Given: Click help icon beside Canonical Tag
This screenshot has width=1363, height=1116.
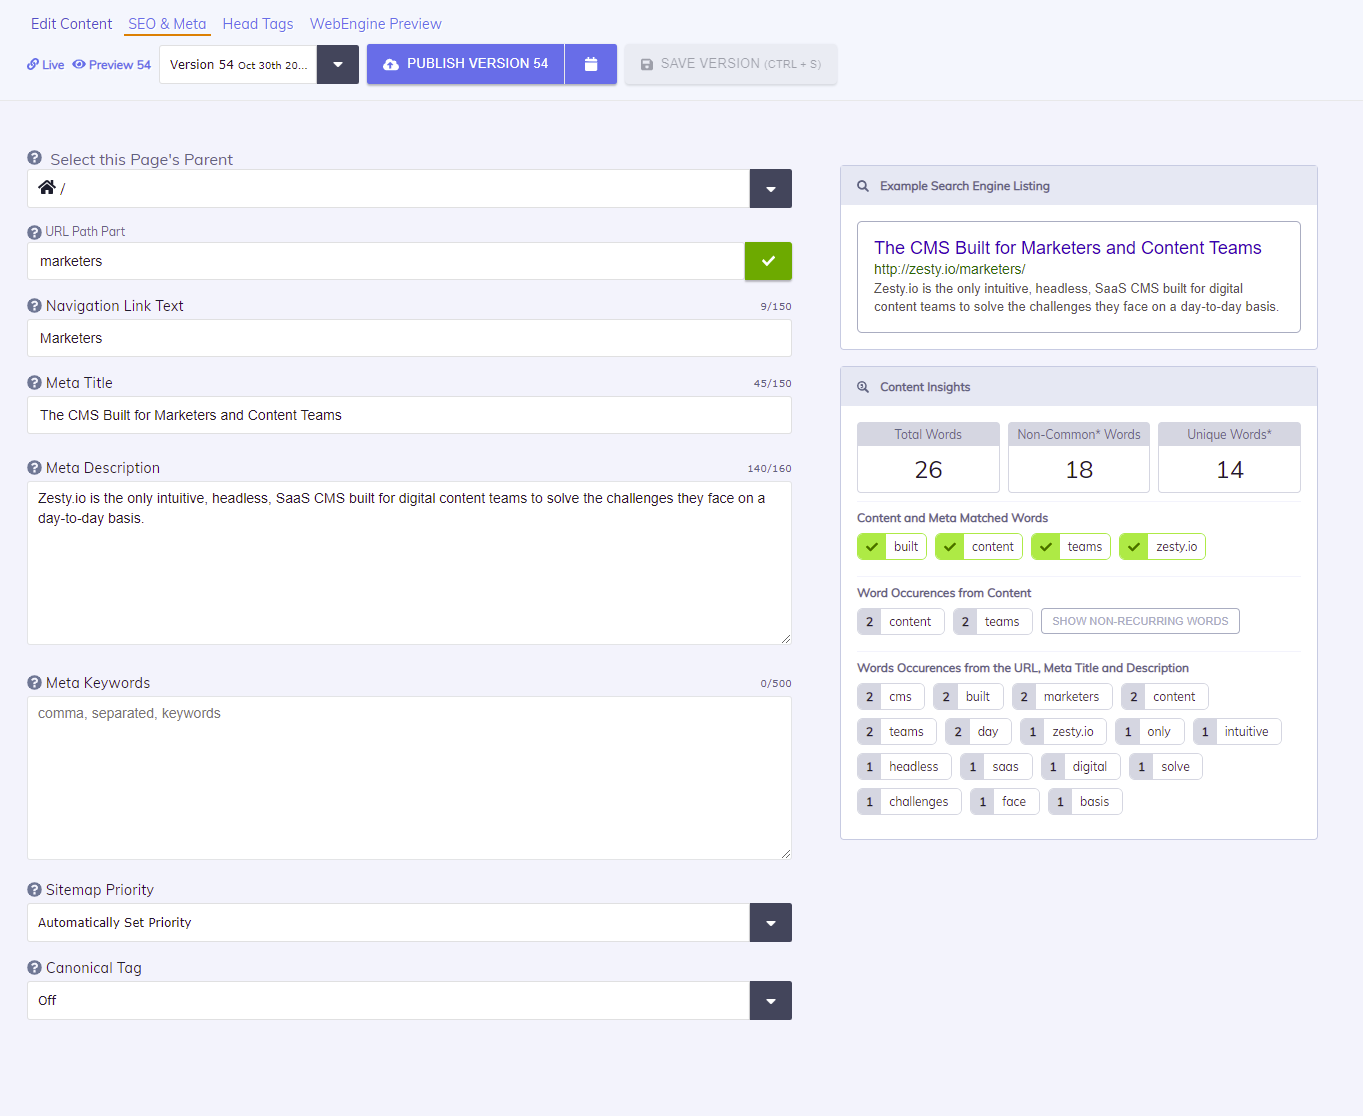Looking at the screenshot, I should (x=34, y=968).
